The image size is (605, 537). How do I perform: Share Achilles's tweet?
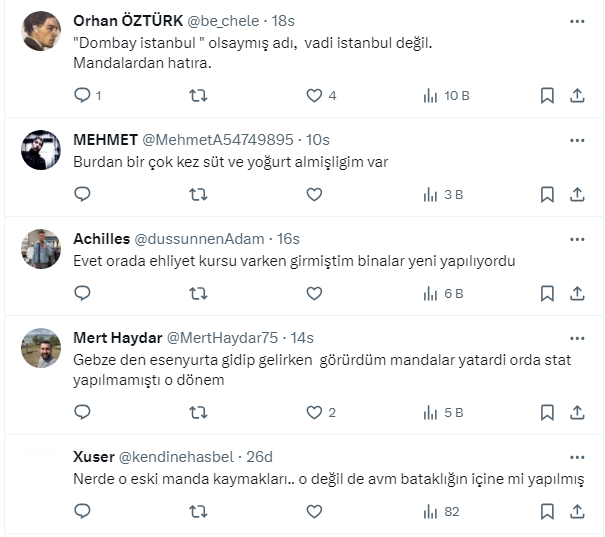[x=577, y=293]
